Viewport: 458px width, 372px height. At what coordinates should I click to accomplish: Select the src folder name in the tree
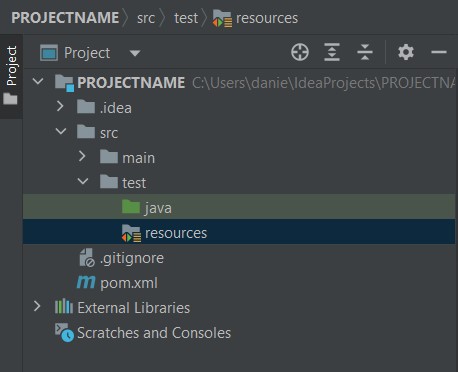[109, 133]
